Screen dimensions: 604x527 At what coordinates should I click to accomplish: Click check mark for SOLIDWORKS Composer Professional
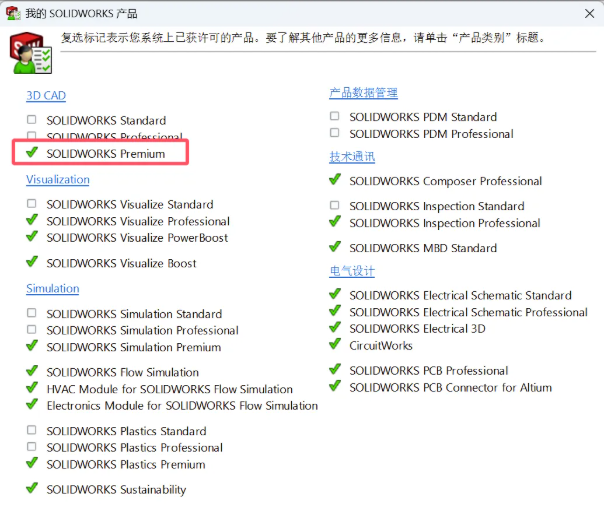tap(335, 180)
